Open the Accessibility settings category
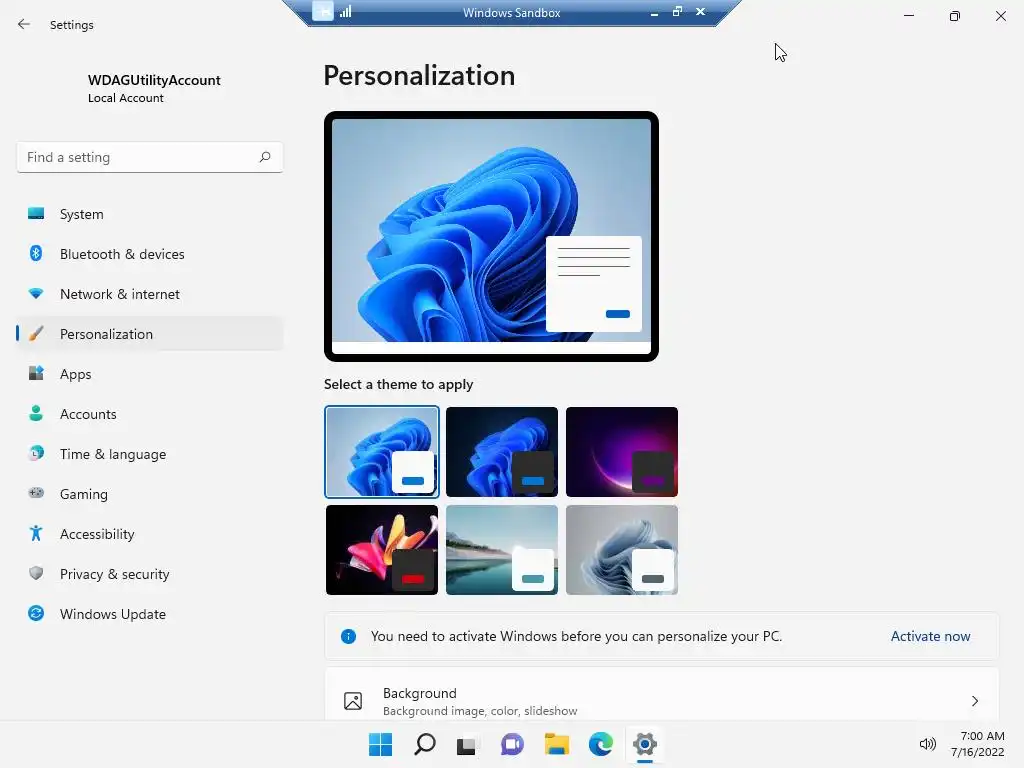Viewport: 1024px width, 768px height. pyautogui.click(x=150, y=534)
